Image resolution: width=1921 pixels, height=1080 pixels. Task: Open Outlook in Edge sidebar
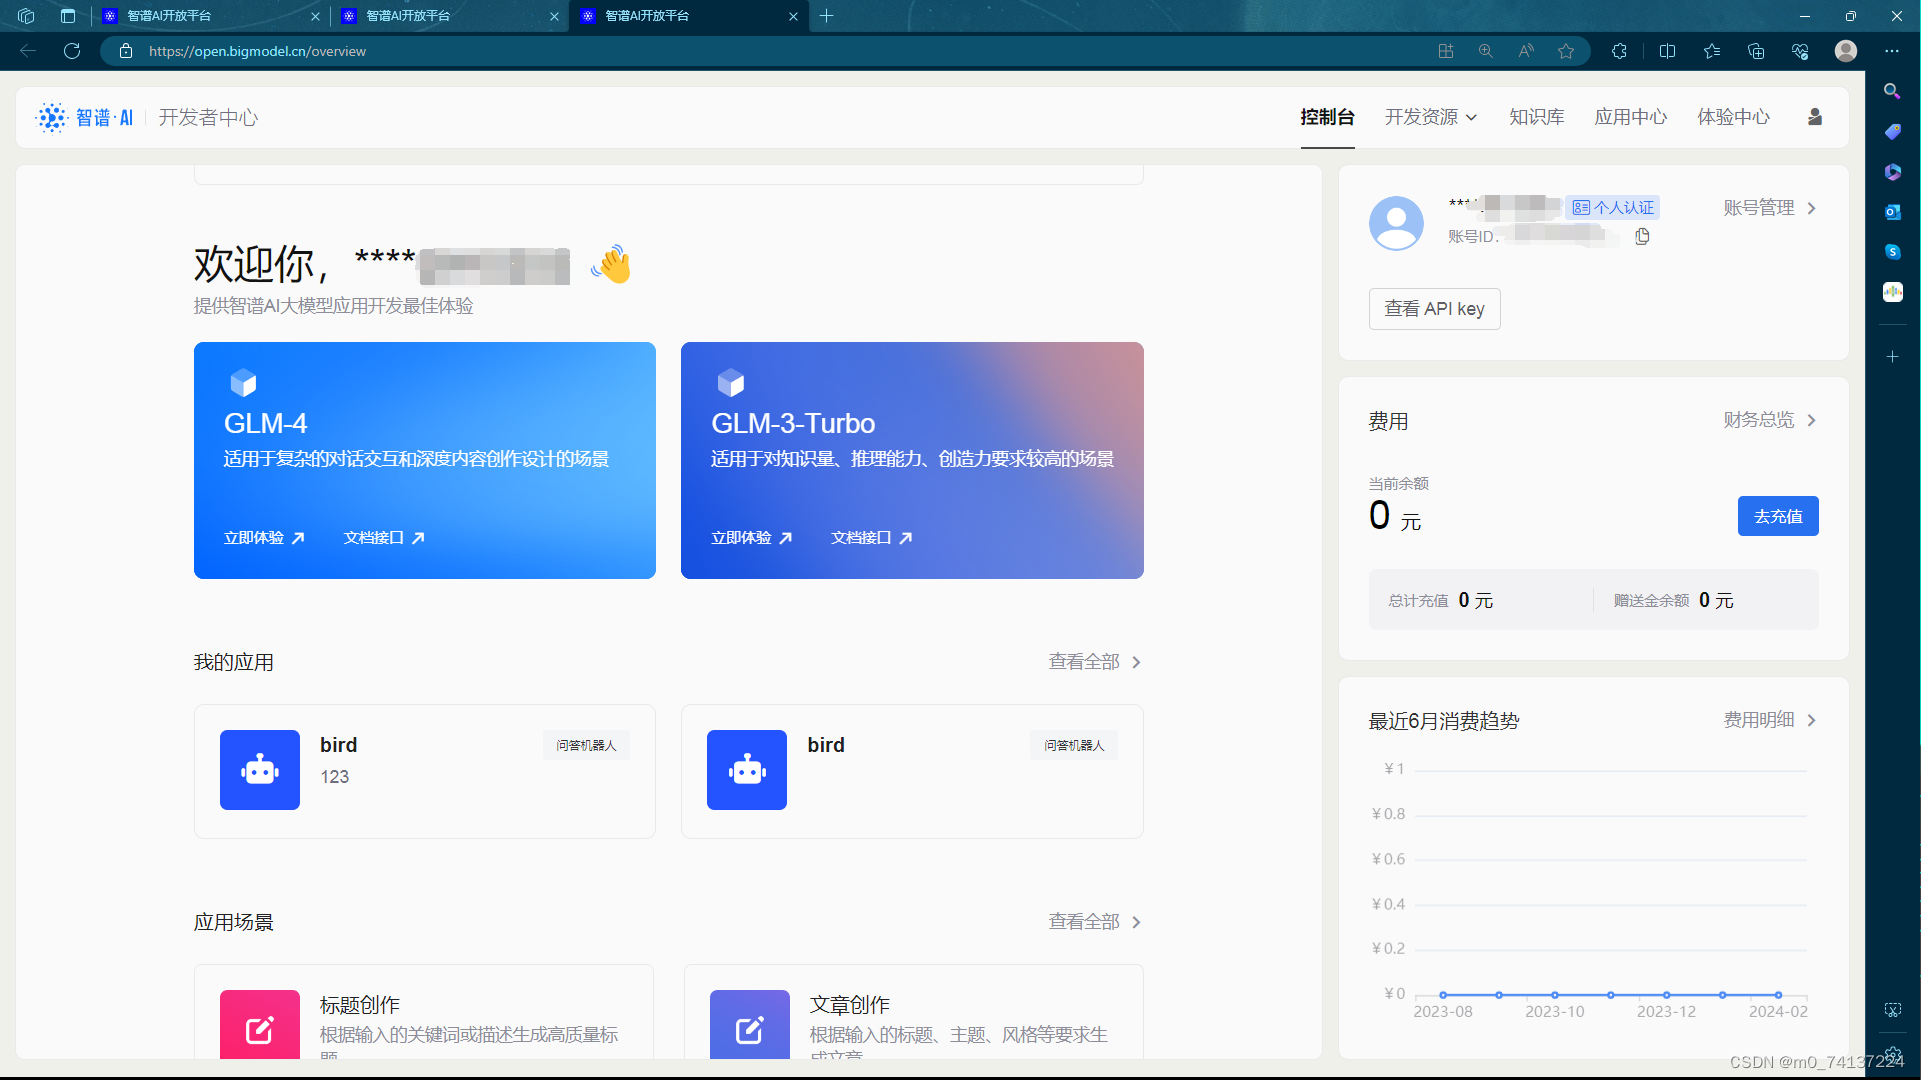coord(1892,212)
